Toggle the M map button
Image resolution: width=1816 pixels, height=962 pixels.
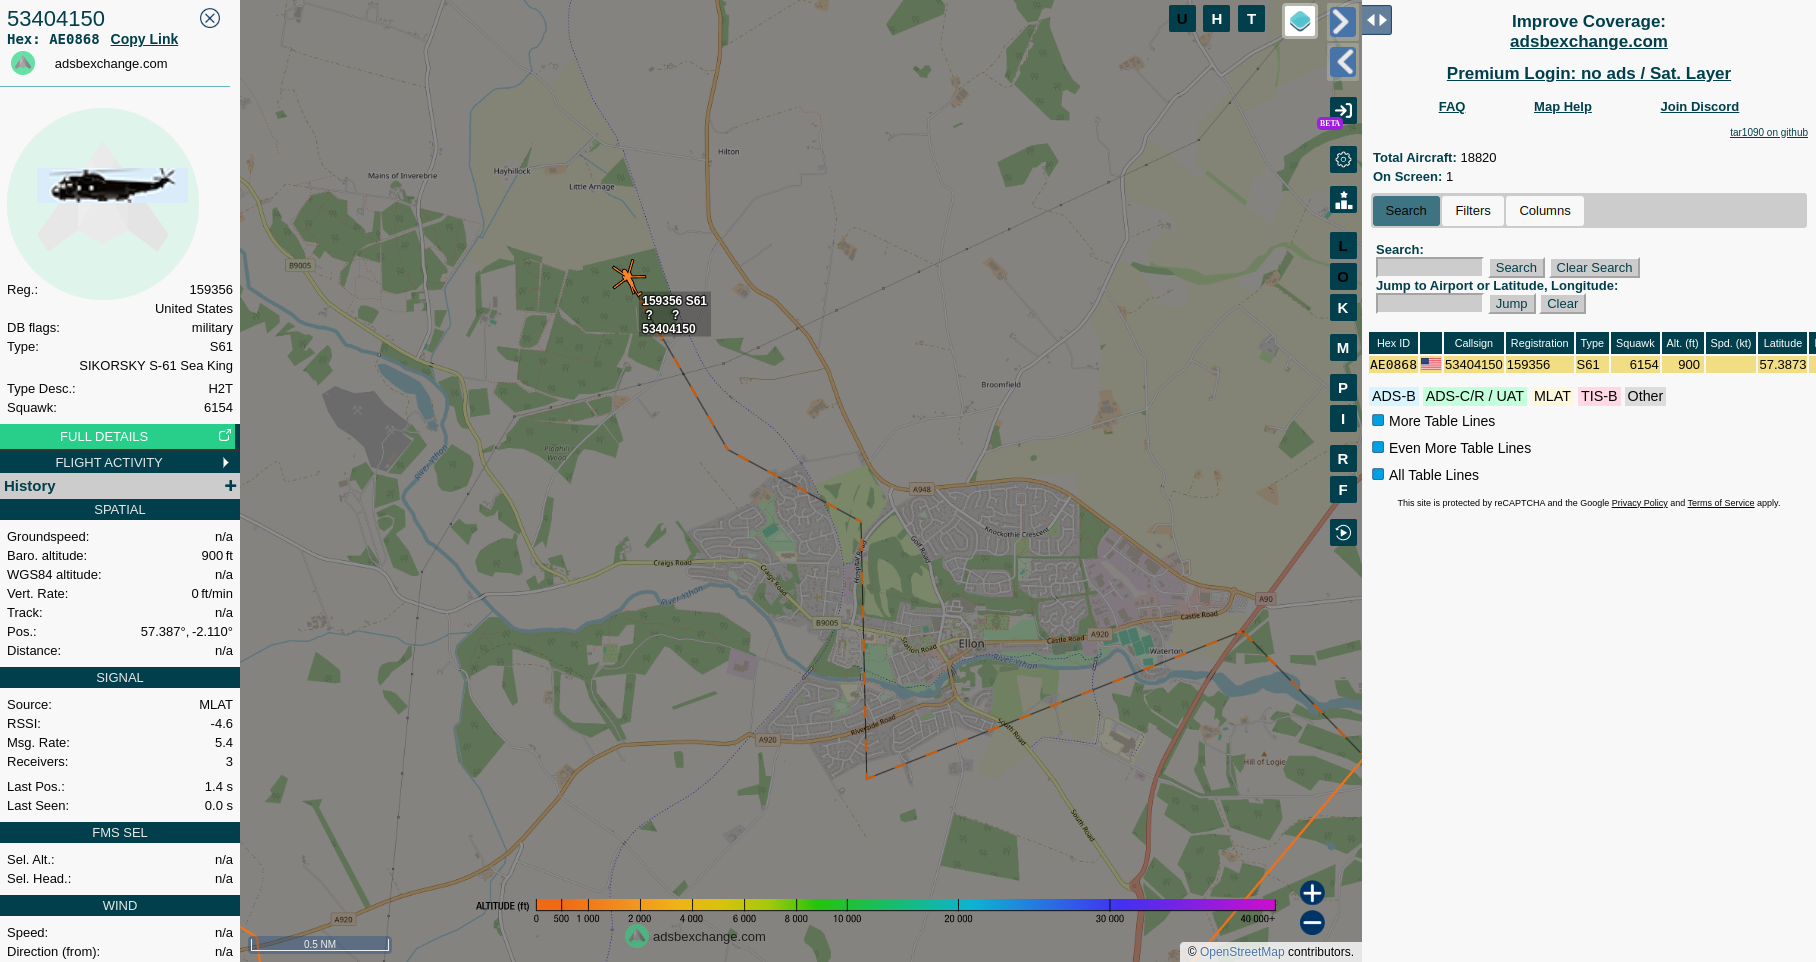1343,348
